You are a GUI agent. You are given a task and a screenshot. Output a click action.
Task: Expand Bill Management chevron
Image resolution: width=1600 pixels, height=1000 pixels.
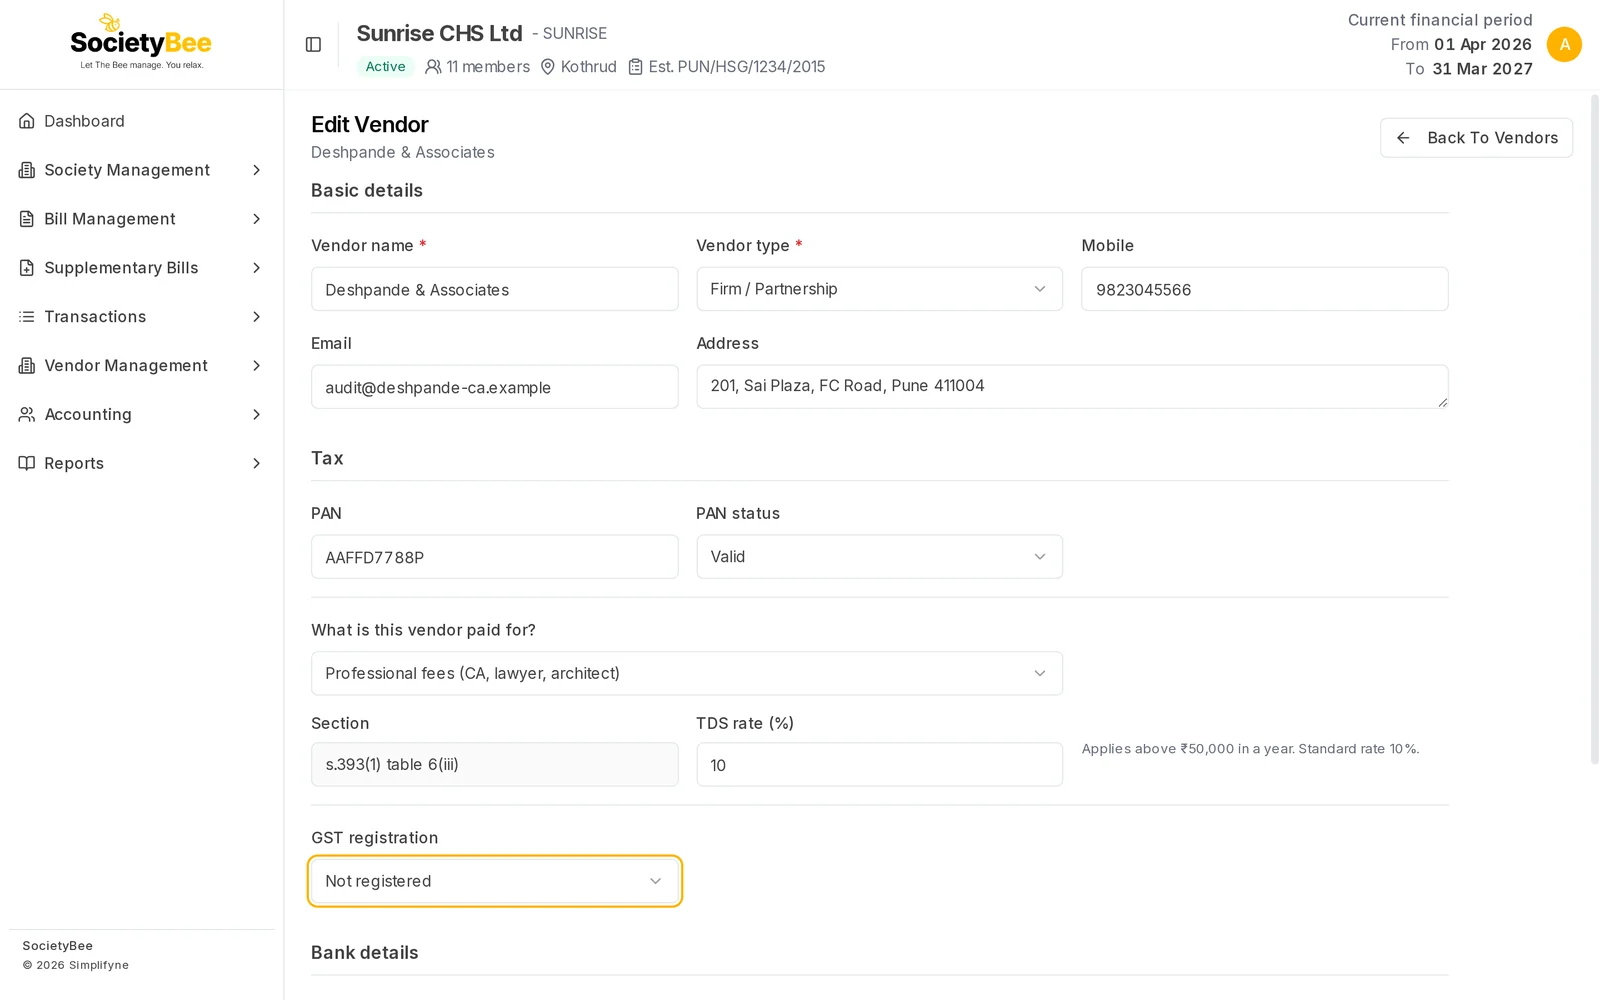pyautogui.click(x=256, y=219)
